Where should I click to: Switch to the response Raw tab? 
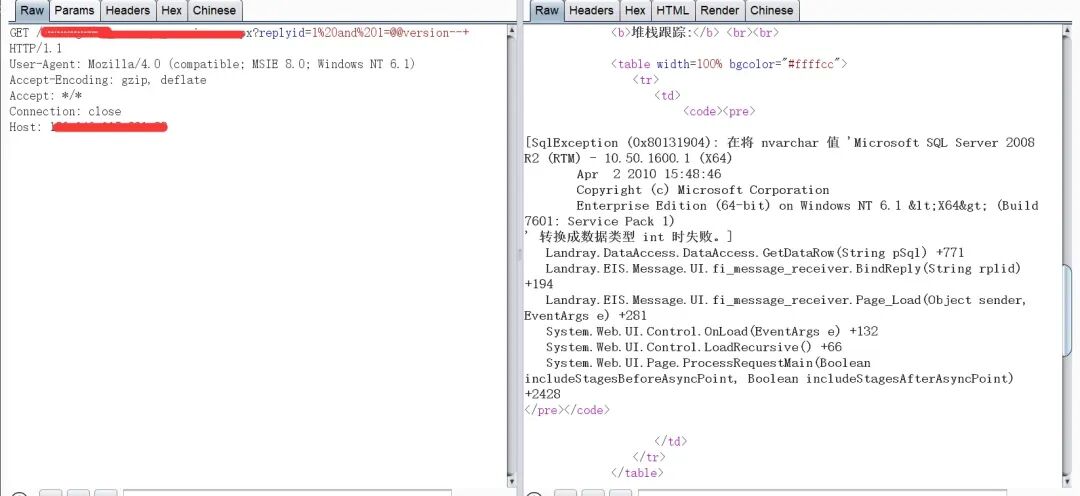point(547,10)
